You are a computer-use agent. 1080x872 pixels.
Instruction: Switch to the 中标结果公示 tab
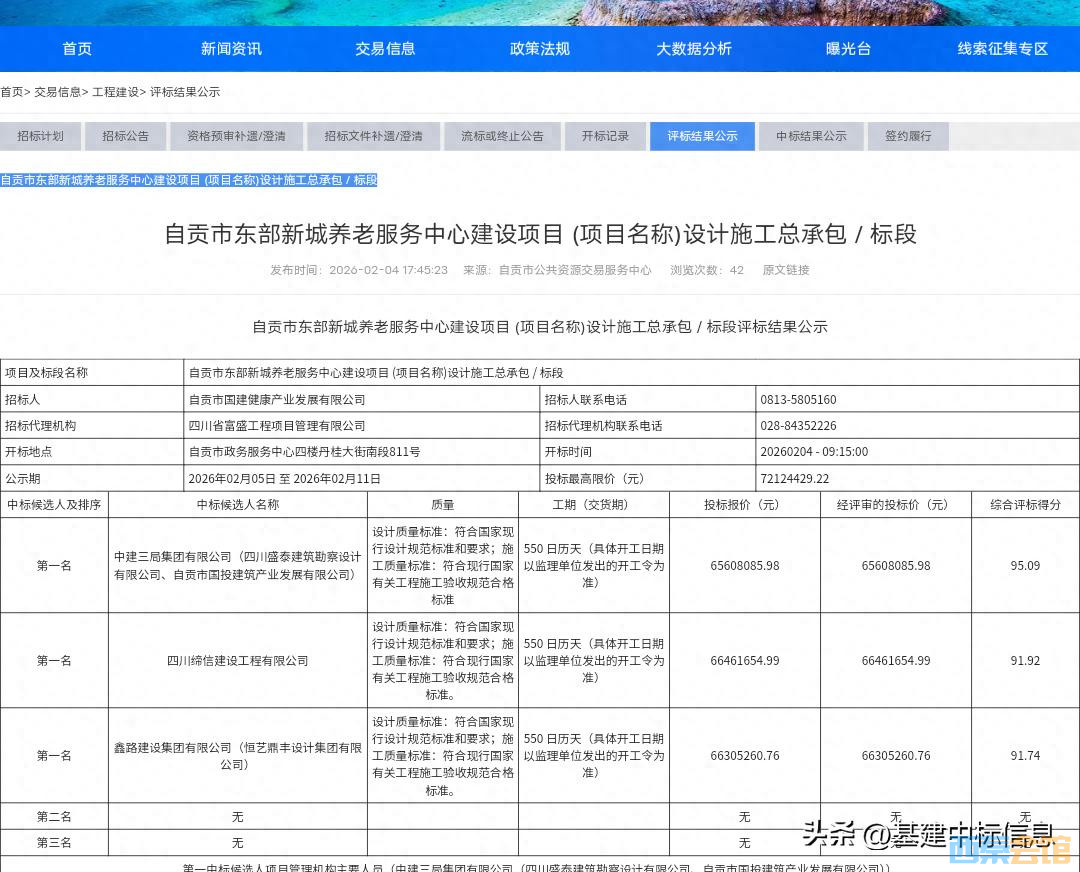(x=811, y=136)
